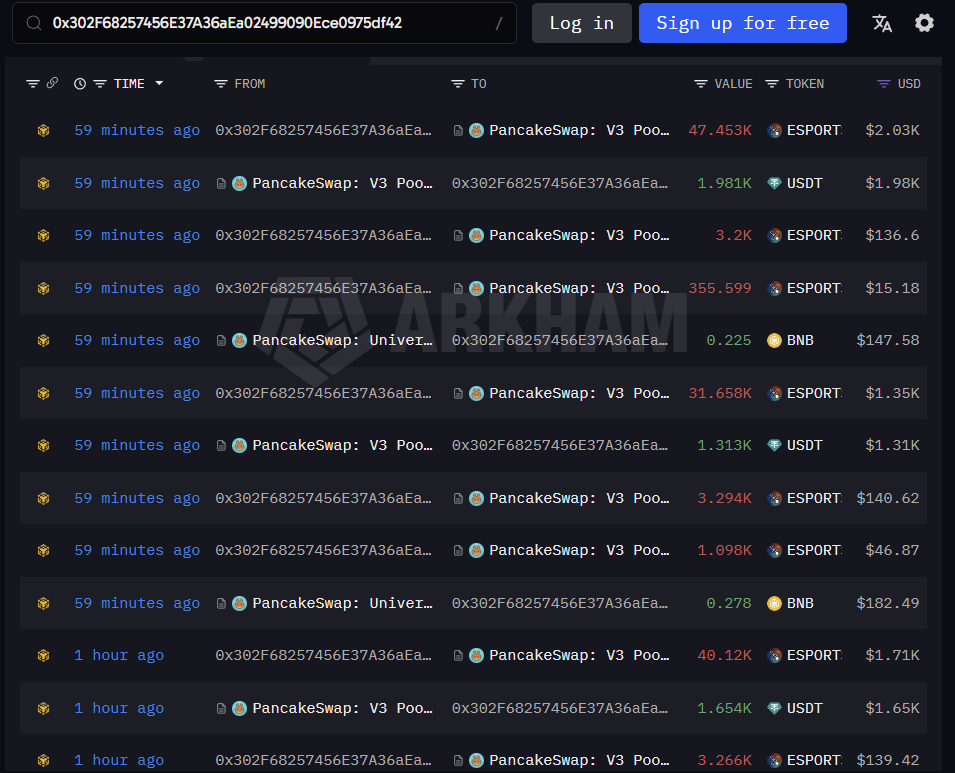Click contract icon in FROM cell of 1.981K row
Screen dimensions: 955x773
tap(221, 183)
